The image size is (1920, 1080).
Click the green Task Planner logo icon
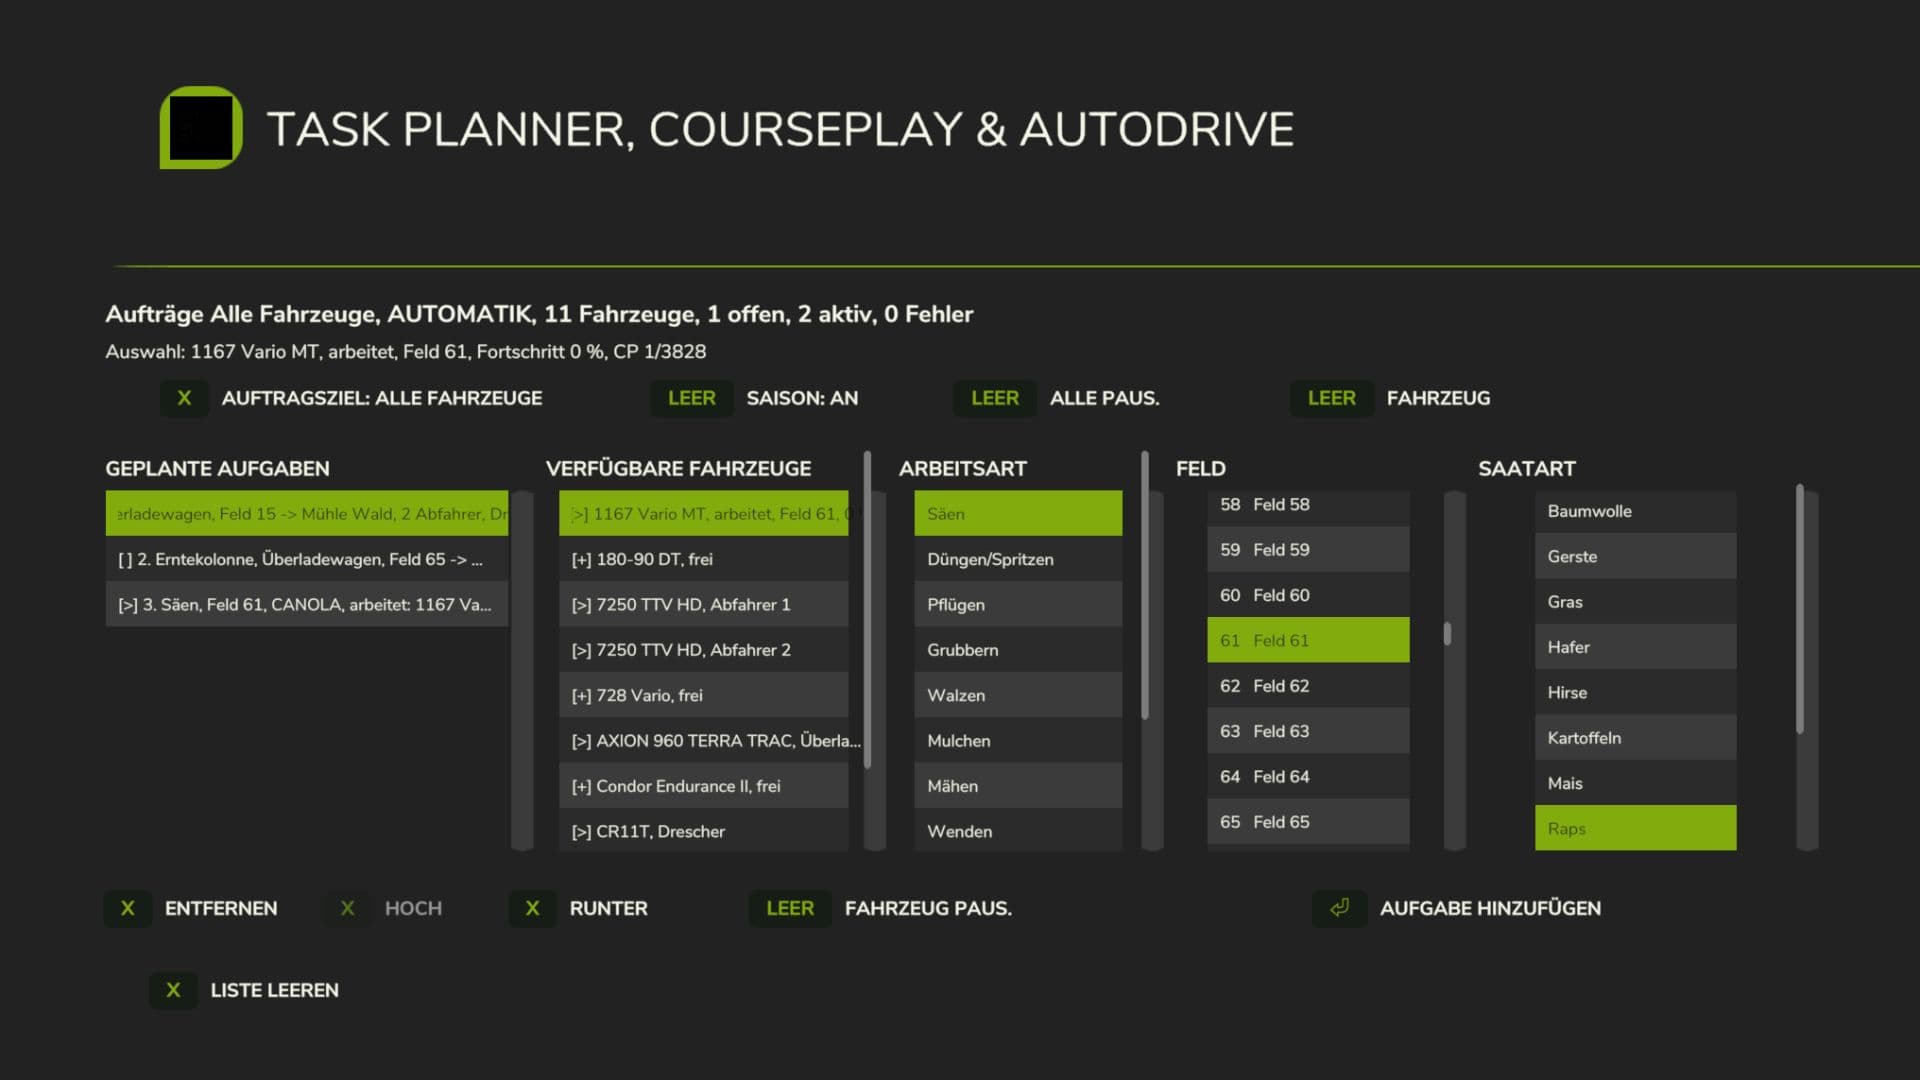(201, 127)
